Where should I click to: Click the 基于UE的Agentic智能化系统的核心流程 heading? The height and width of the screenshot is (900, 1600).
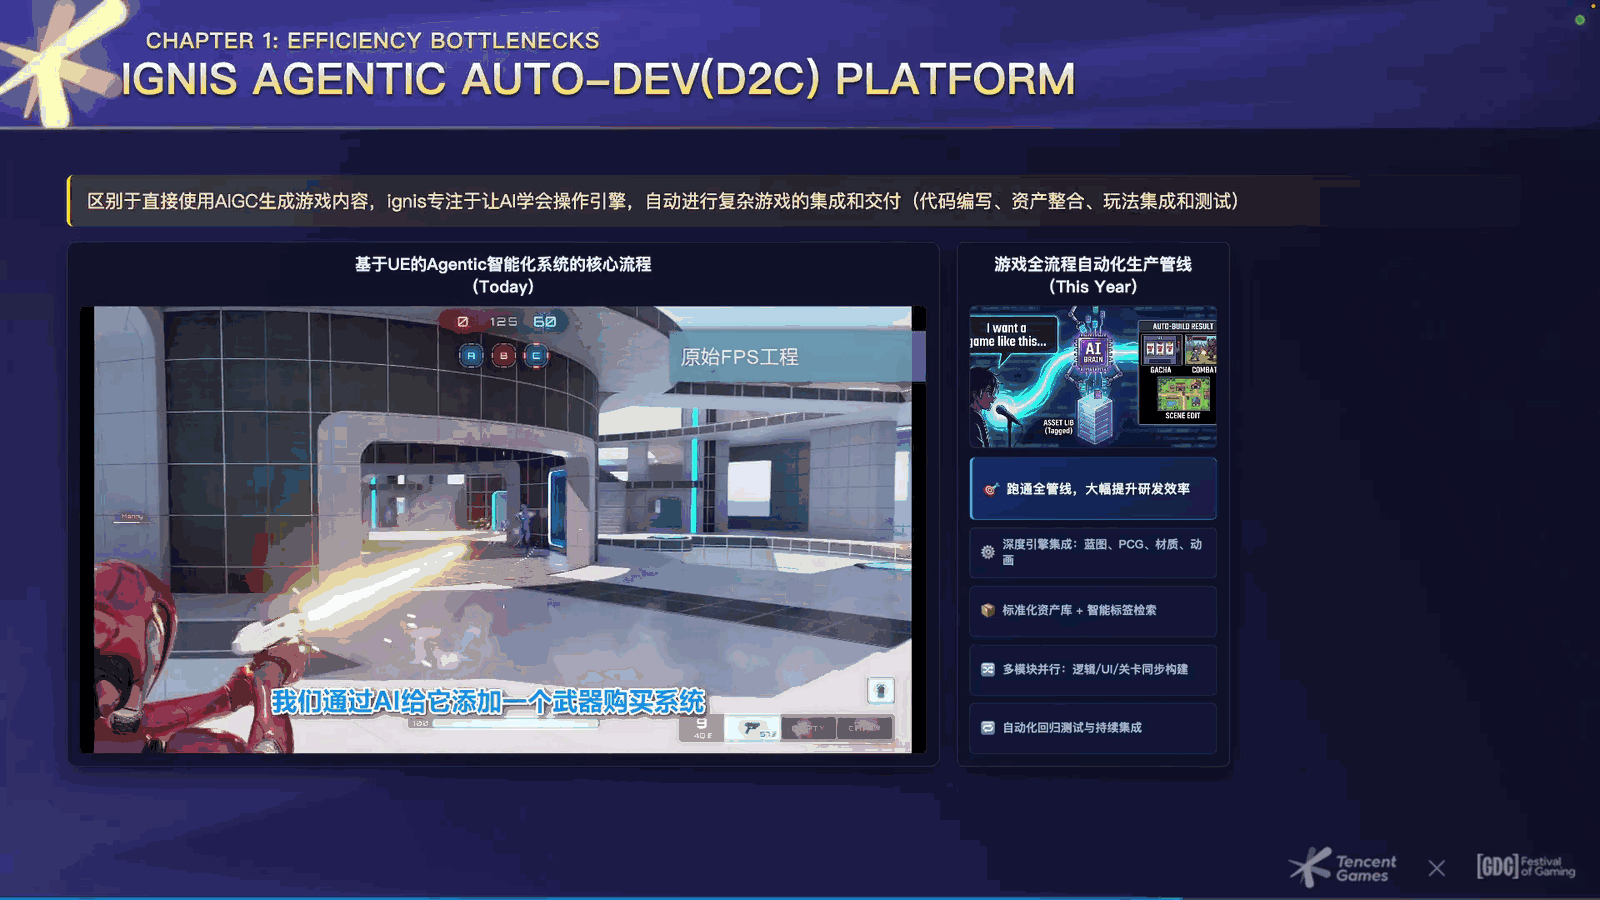pos(503,264)
